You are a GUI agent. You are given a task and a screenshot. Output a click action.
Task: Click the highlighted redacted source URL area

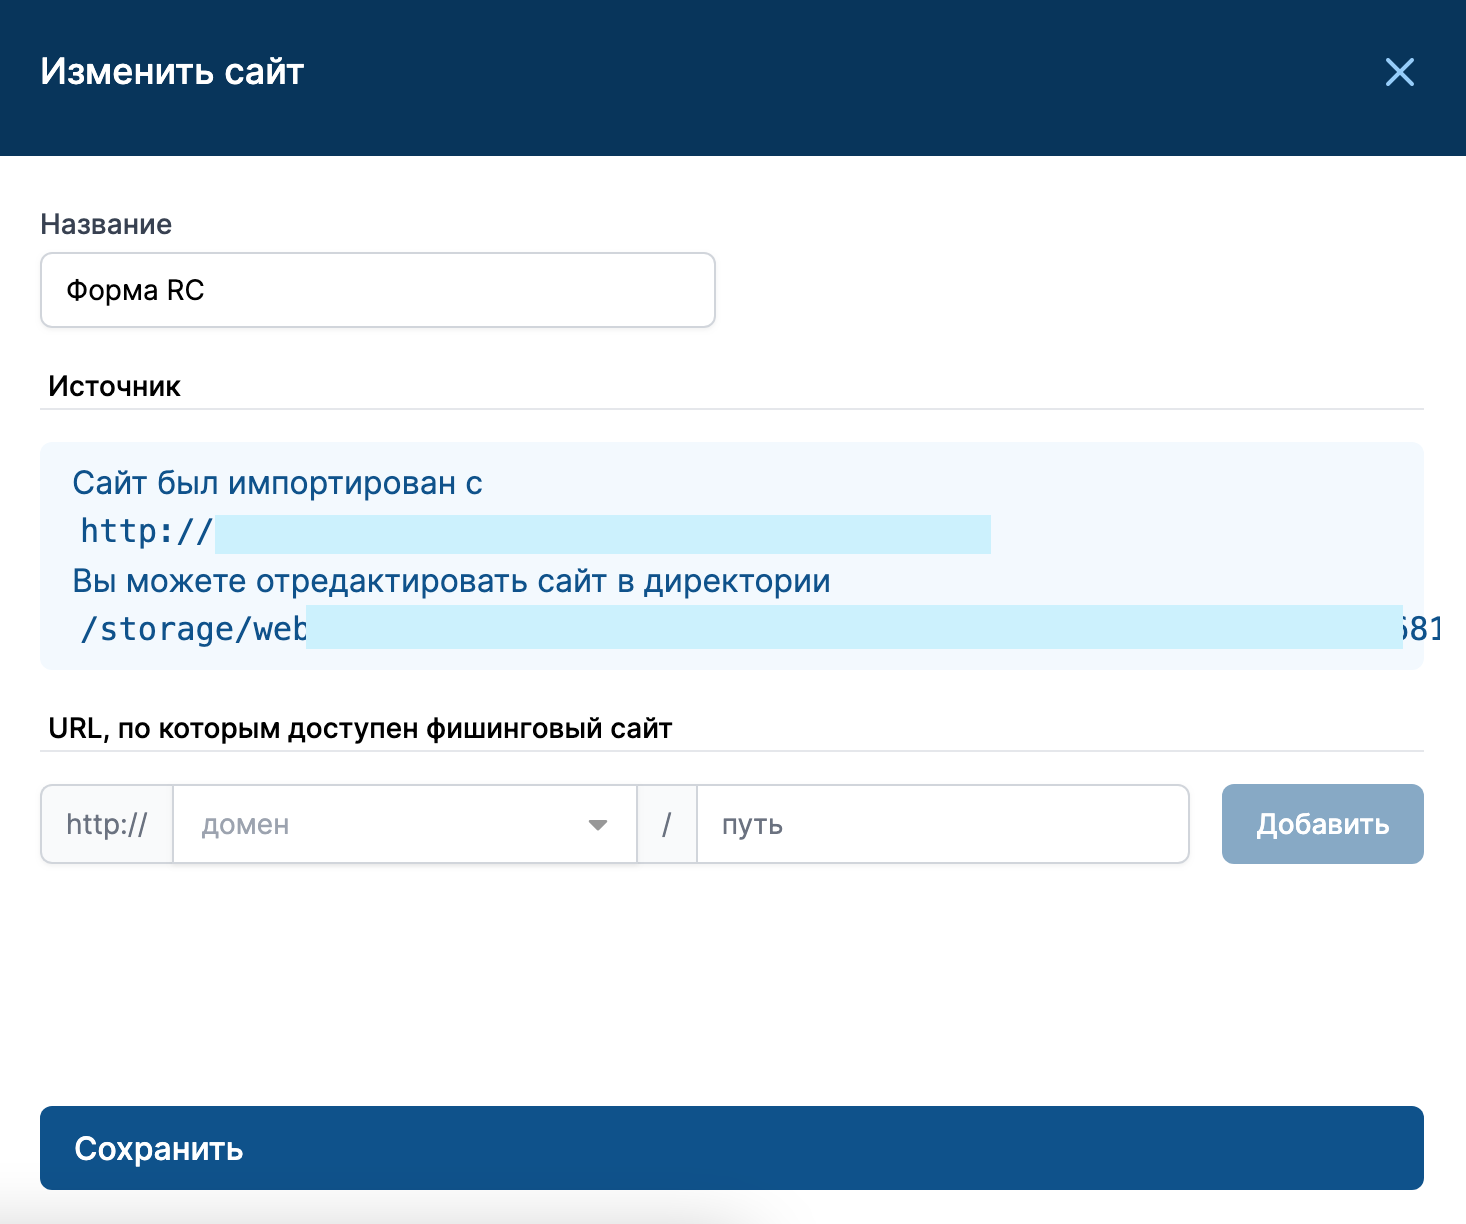click(x=602, y=534)
